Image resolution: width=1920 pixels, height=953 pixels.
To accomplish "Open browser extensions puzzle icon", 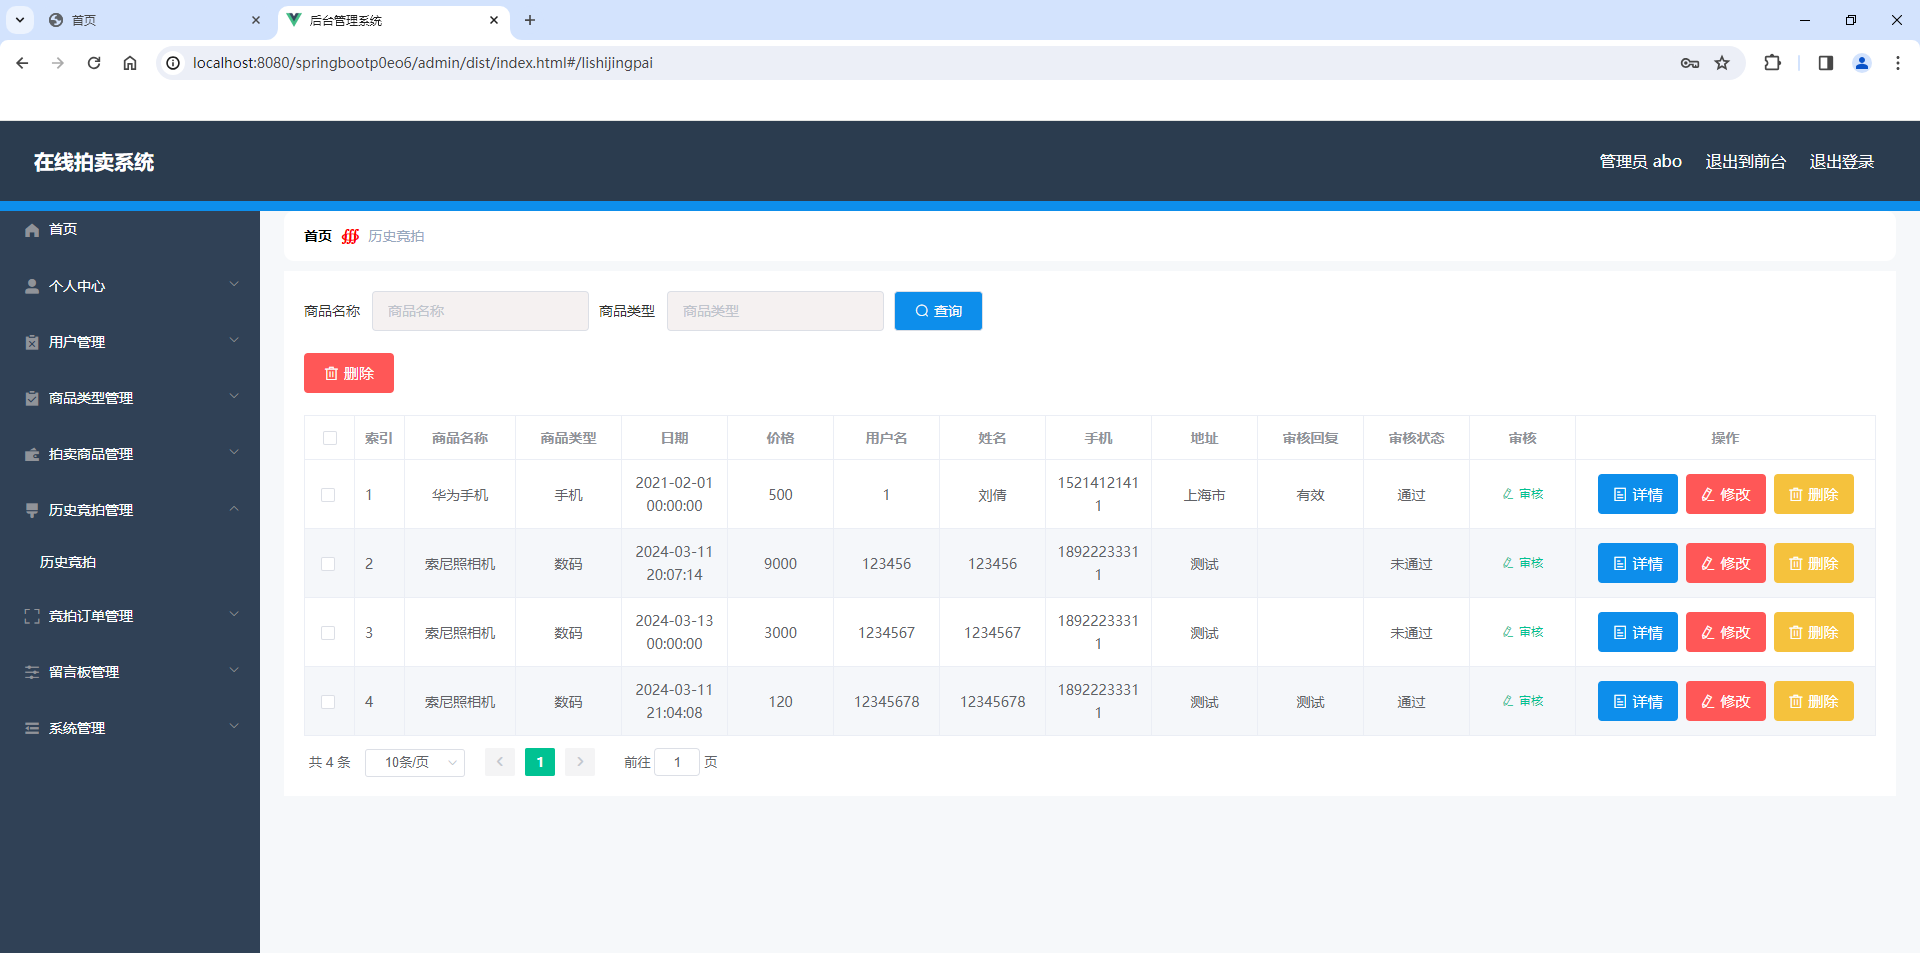I will tap(1772, 63).
